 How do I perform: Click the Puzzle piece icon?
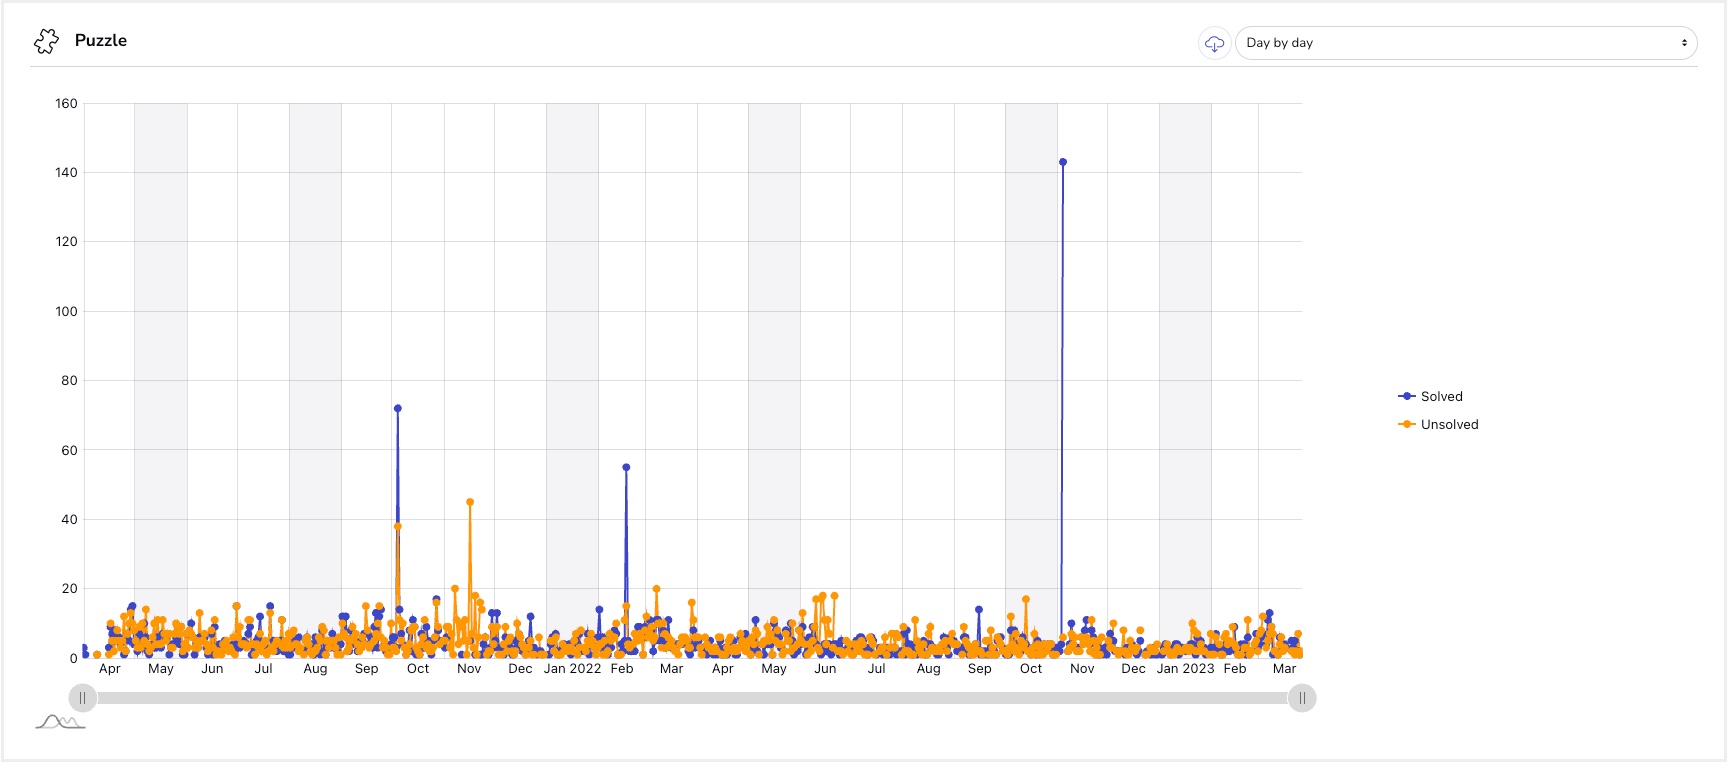[x=46, y=41]
